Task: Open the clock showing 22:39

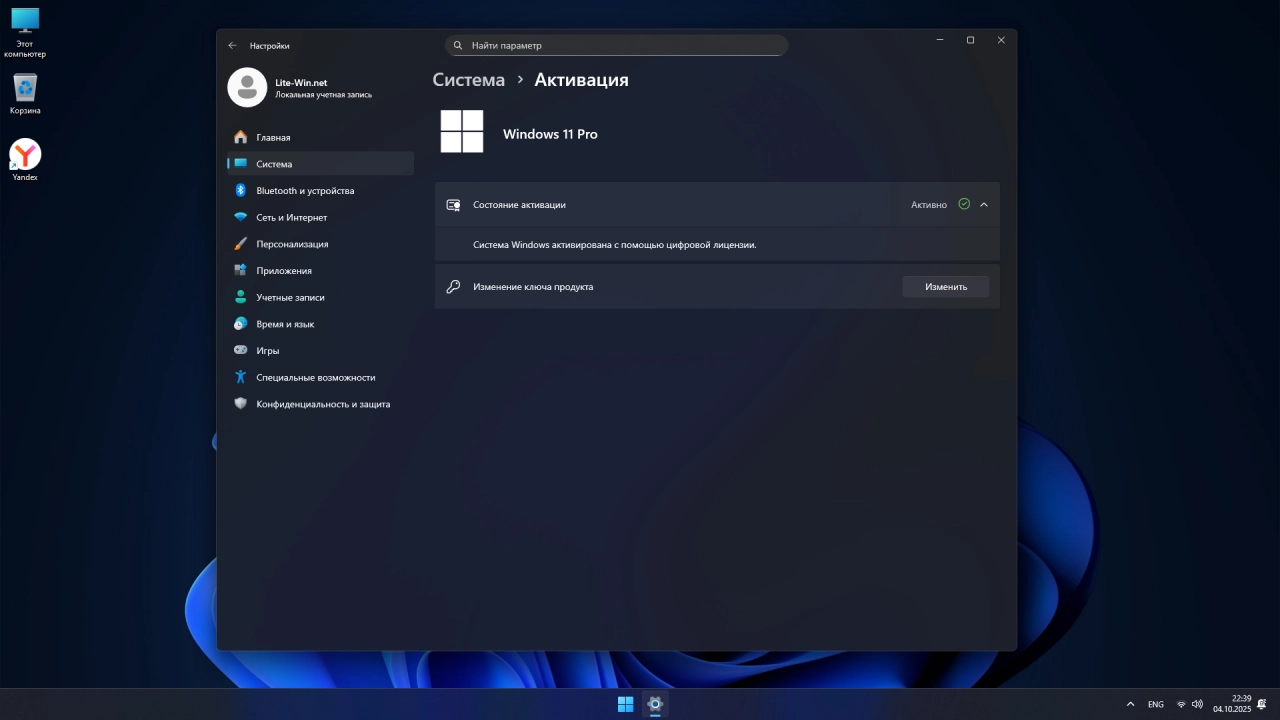Action: pos(1232,704)
